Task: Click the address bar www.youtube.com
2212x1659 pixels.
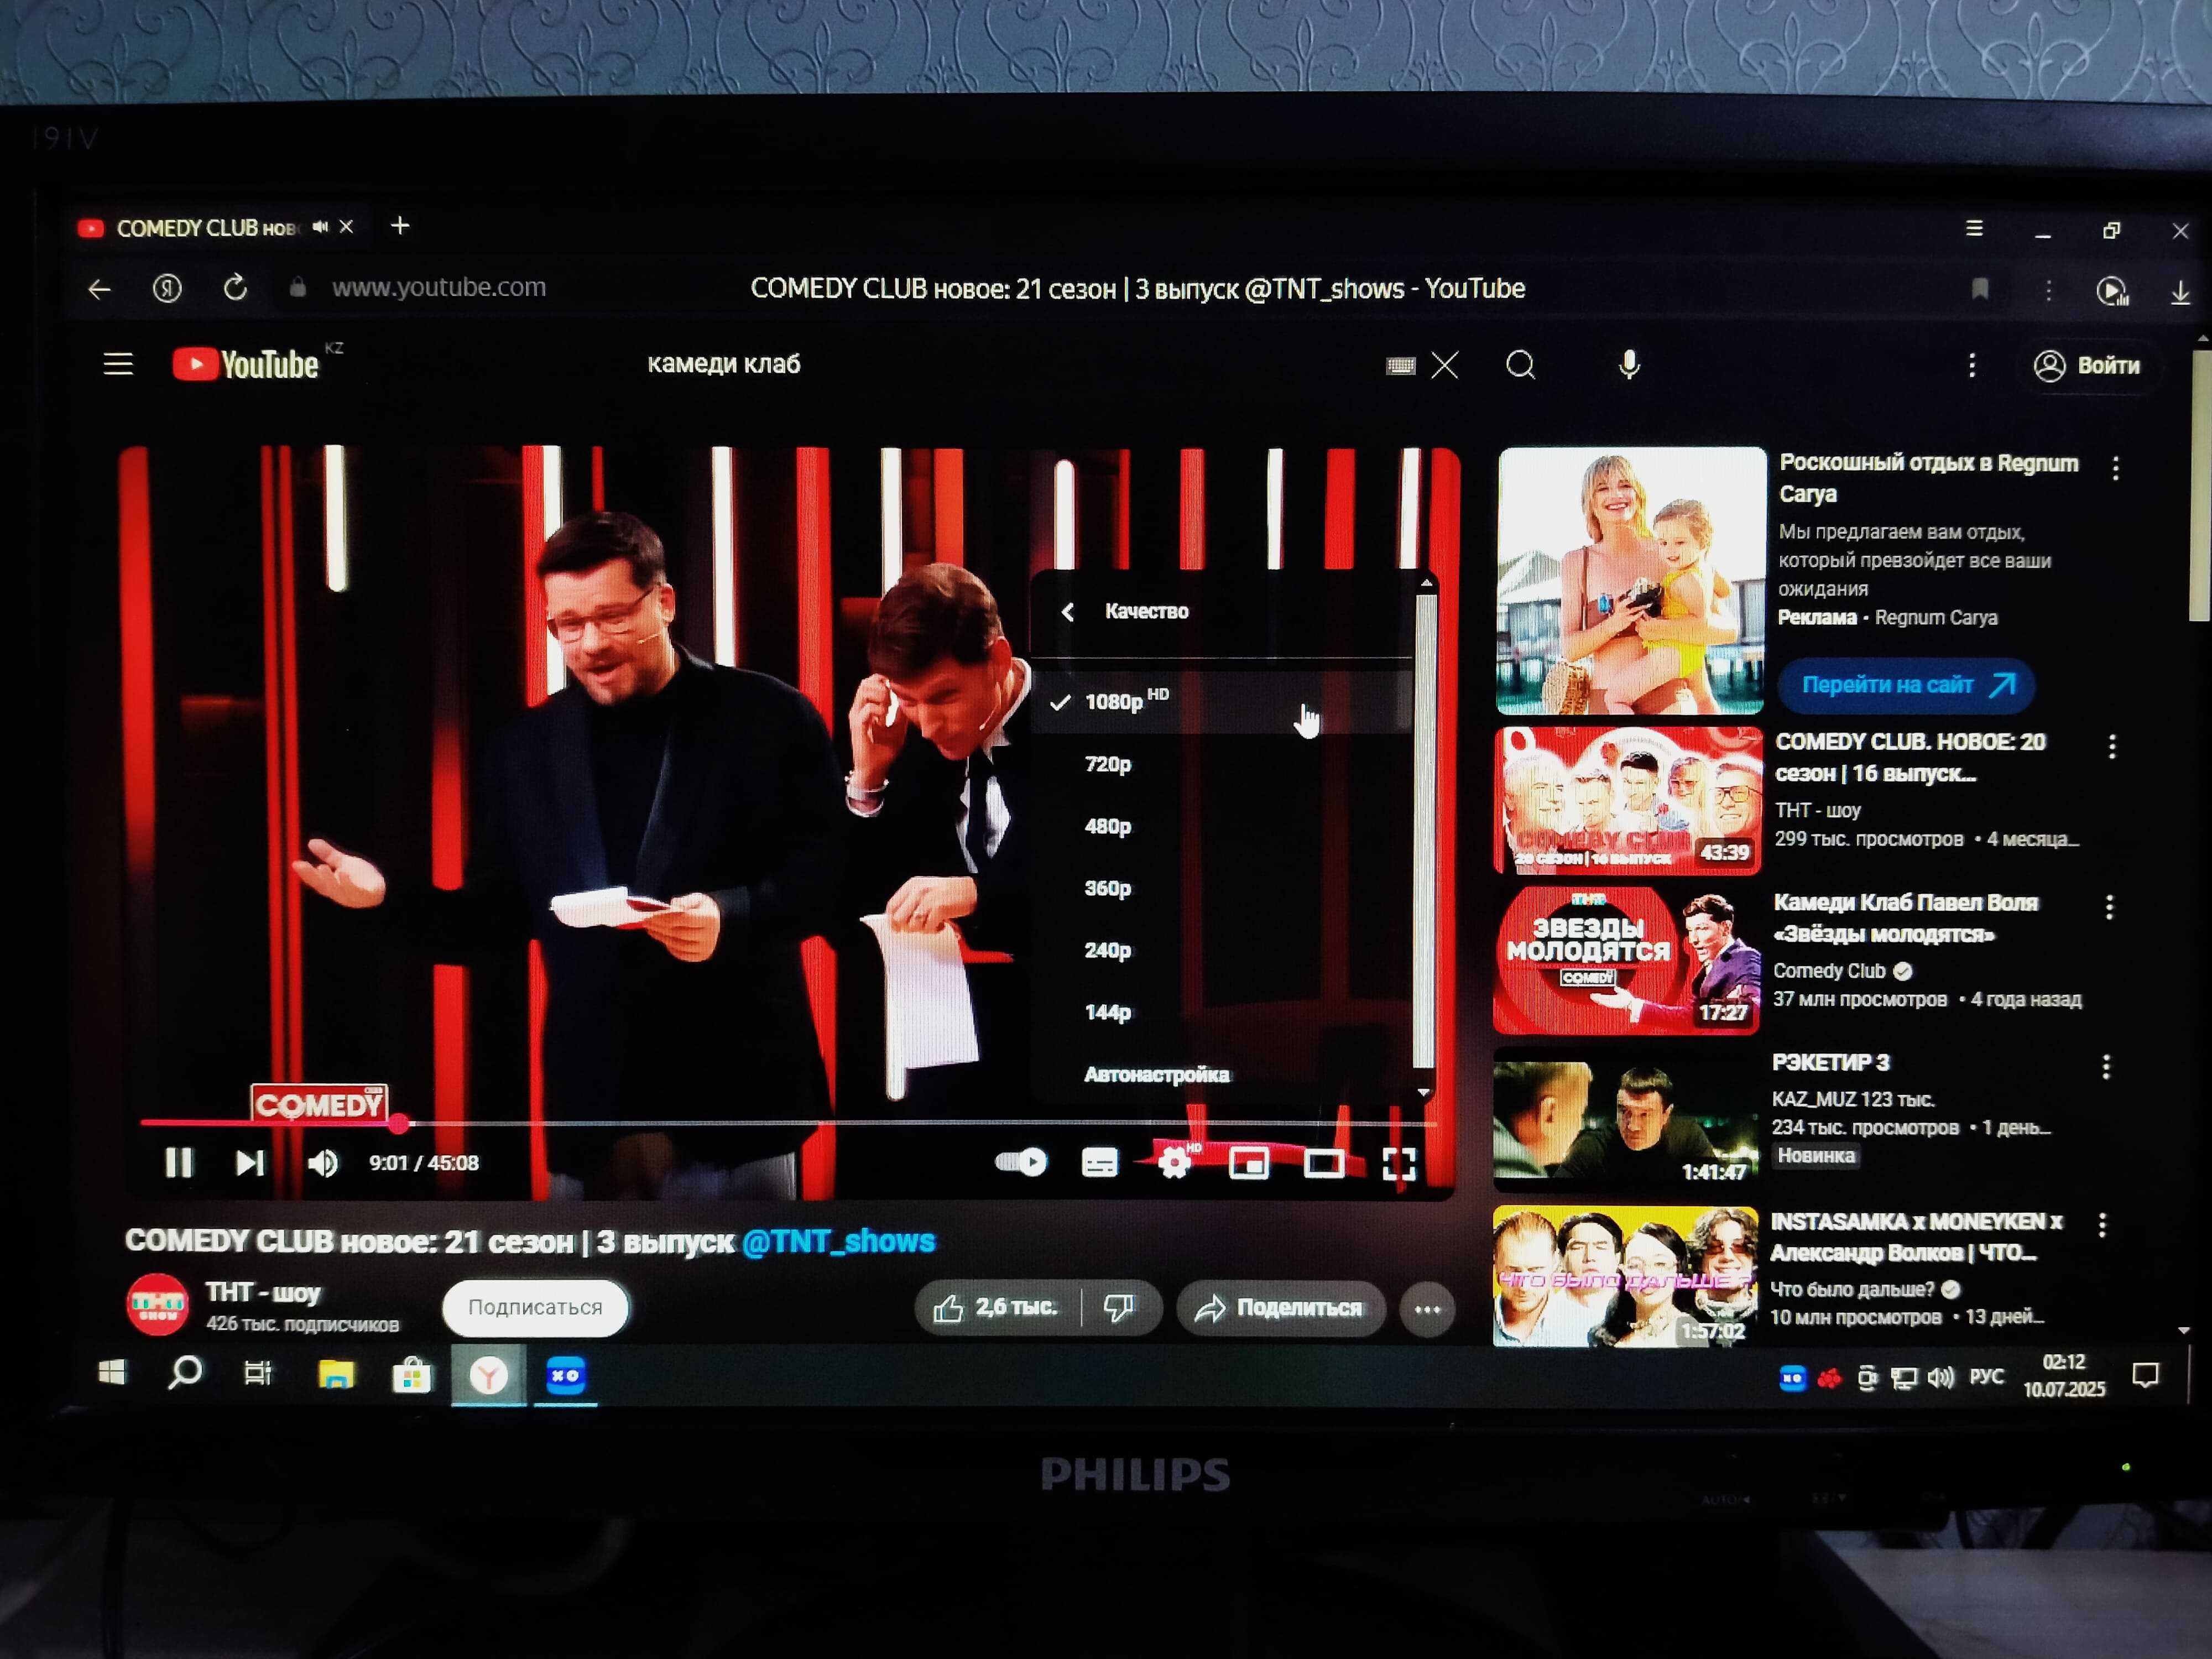Action: click(x=439, y=287)
